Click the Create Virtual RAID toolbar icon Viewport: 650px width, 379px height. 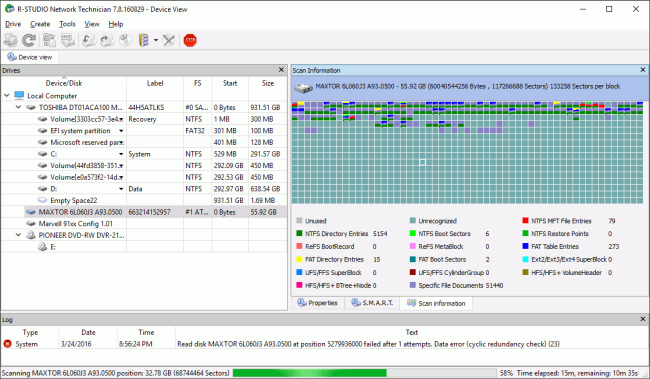144,40
